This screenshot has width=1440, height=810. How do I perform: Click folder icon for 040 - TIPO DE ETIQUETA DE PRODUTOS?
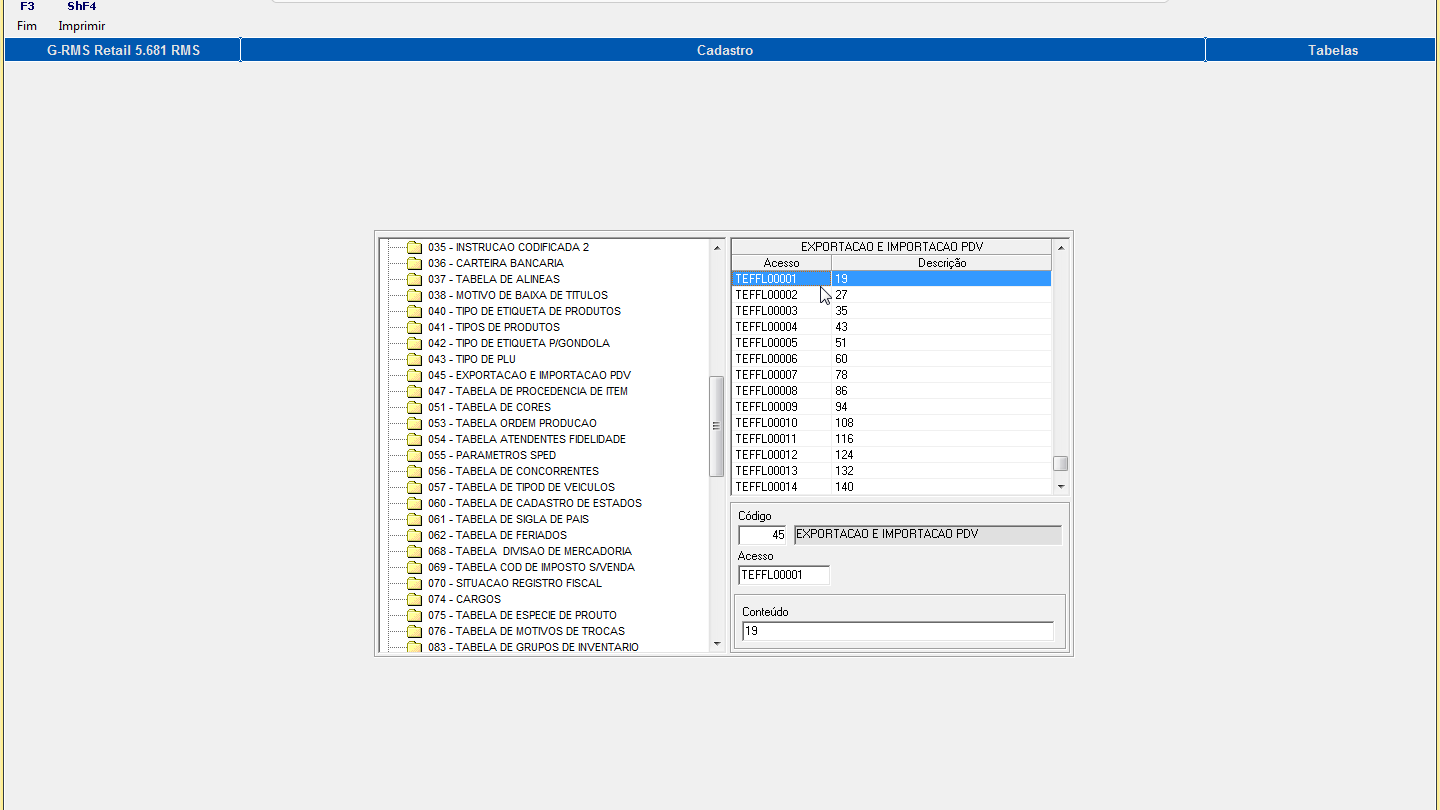[x=414, y=312]
